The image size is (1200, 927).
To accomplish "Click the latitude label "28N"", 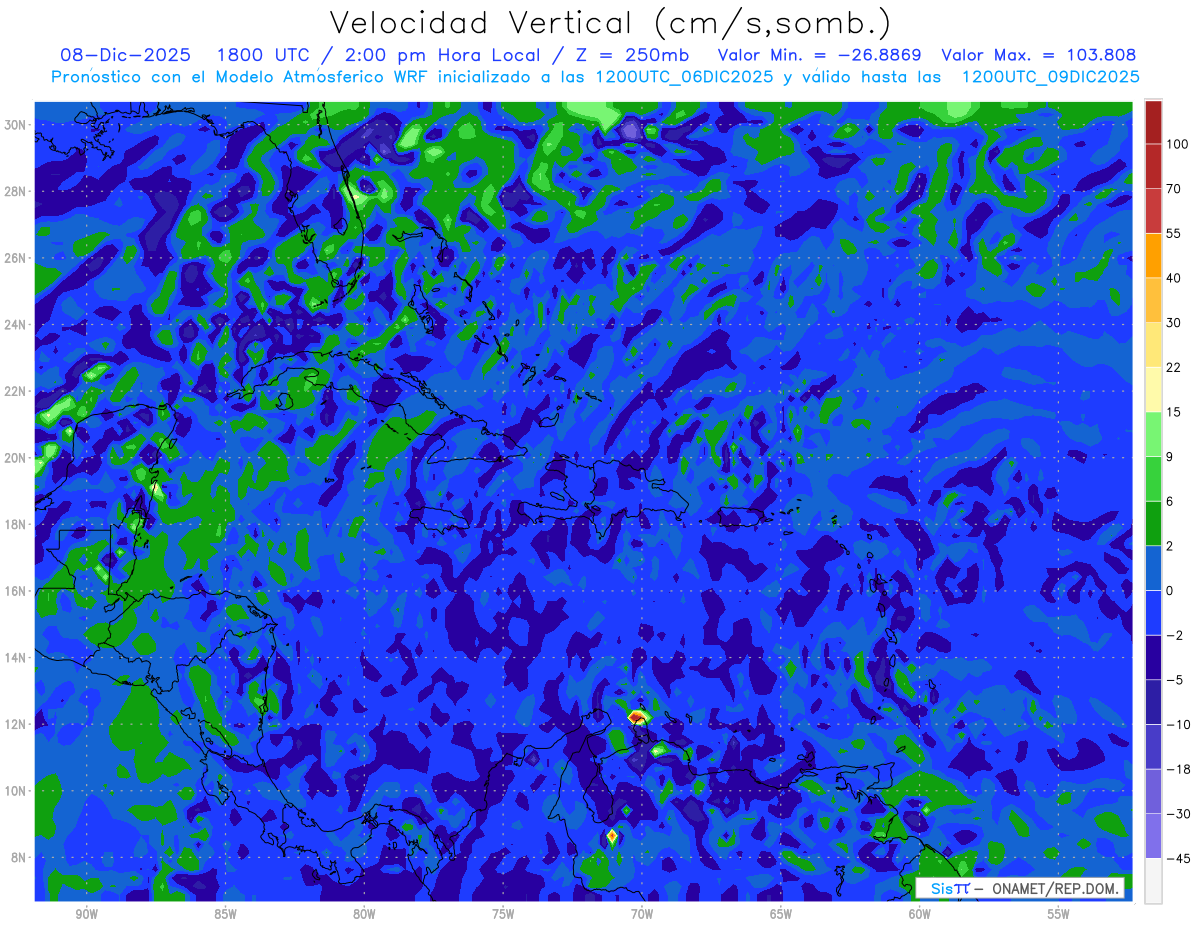I will click(x=17, y=192).
